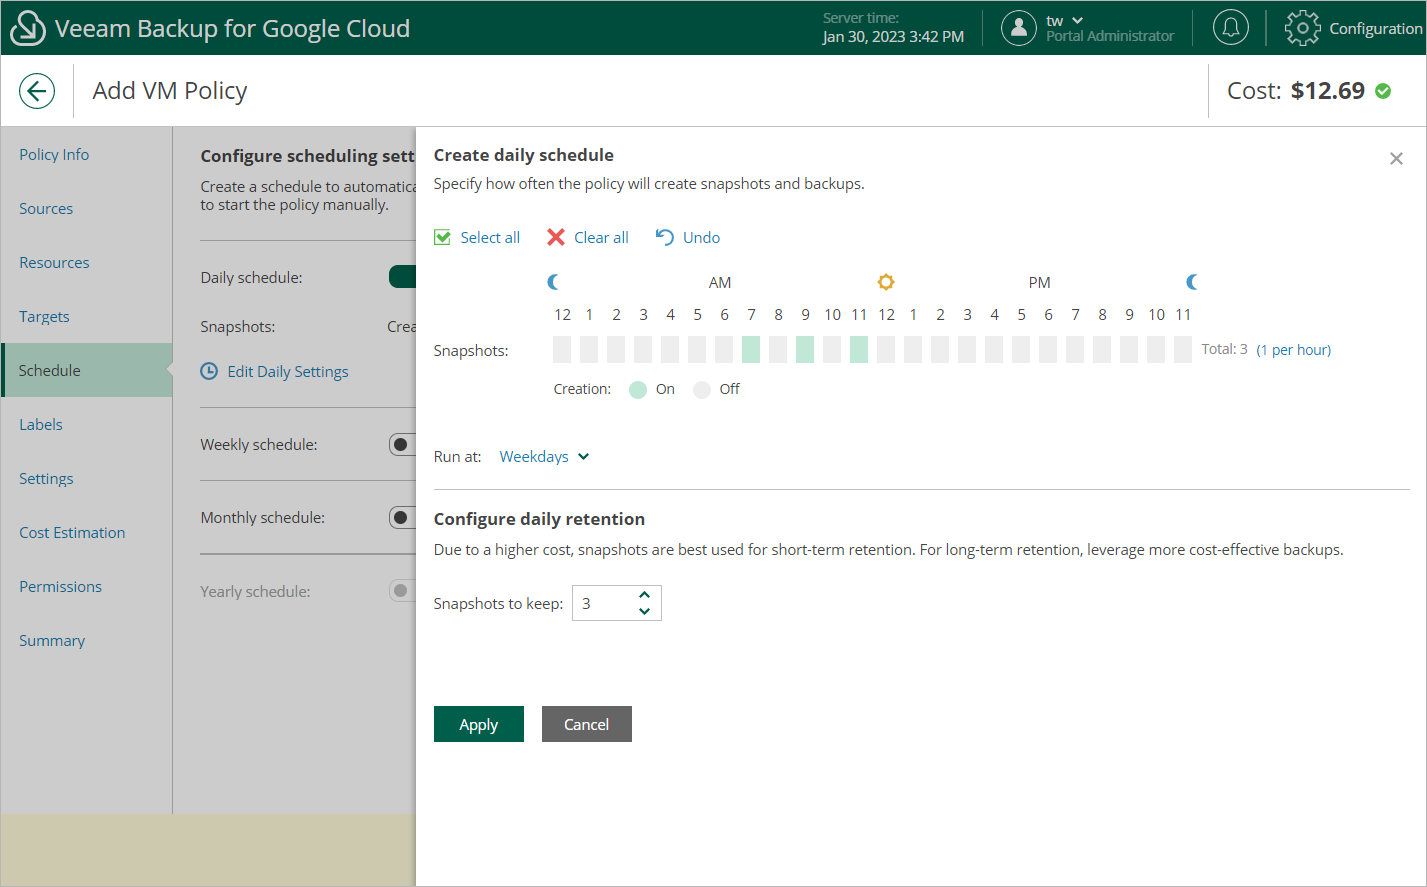Click the Clear all link
Viewport: 1427px width, 887px height.
601,237
